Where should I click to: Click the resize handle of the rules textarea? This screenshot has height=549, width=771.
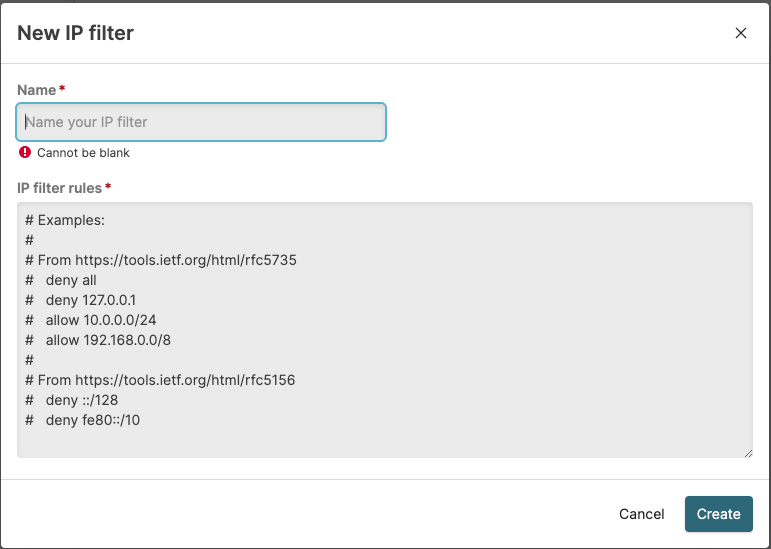(x=748, y=453)
